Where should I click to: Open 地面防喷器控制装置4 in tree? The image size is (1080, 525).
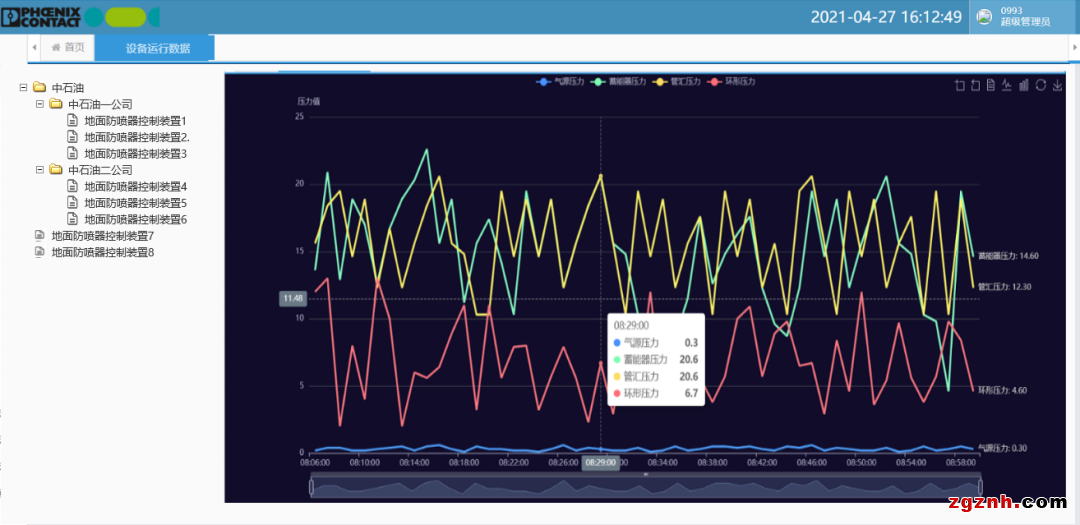136,187
